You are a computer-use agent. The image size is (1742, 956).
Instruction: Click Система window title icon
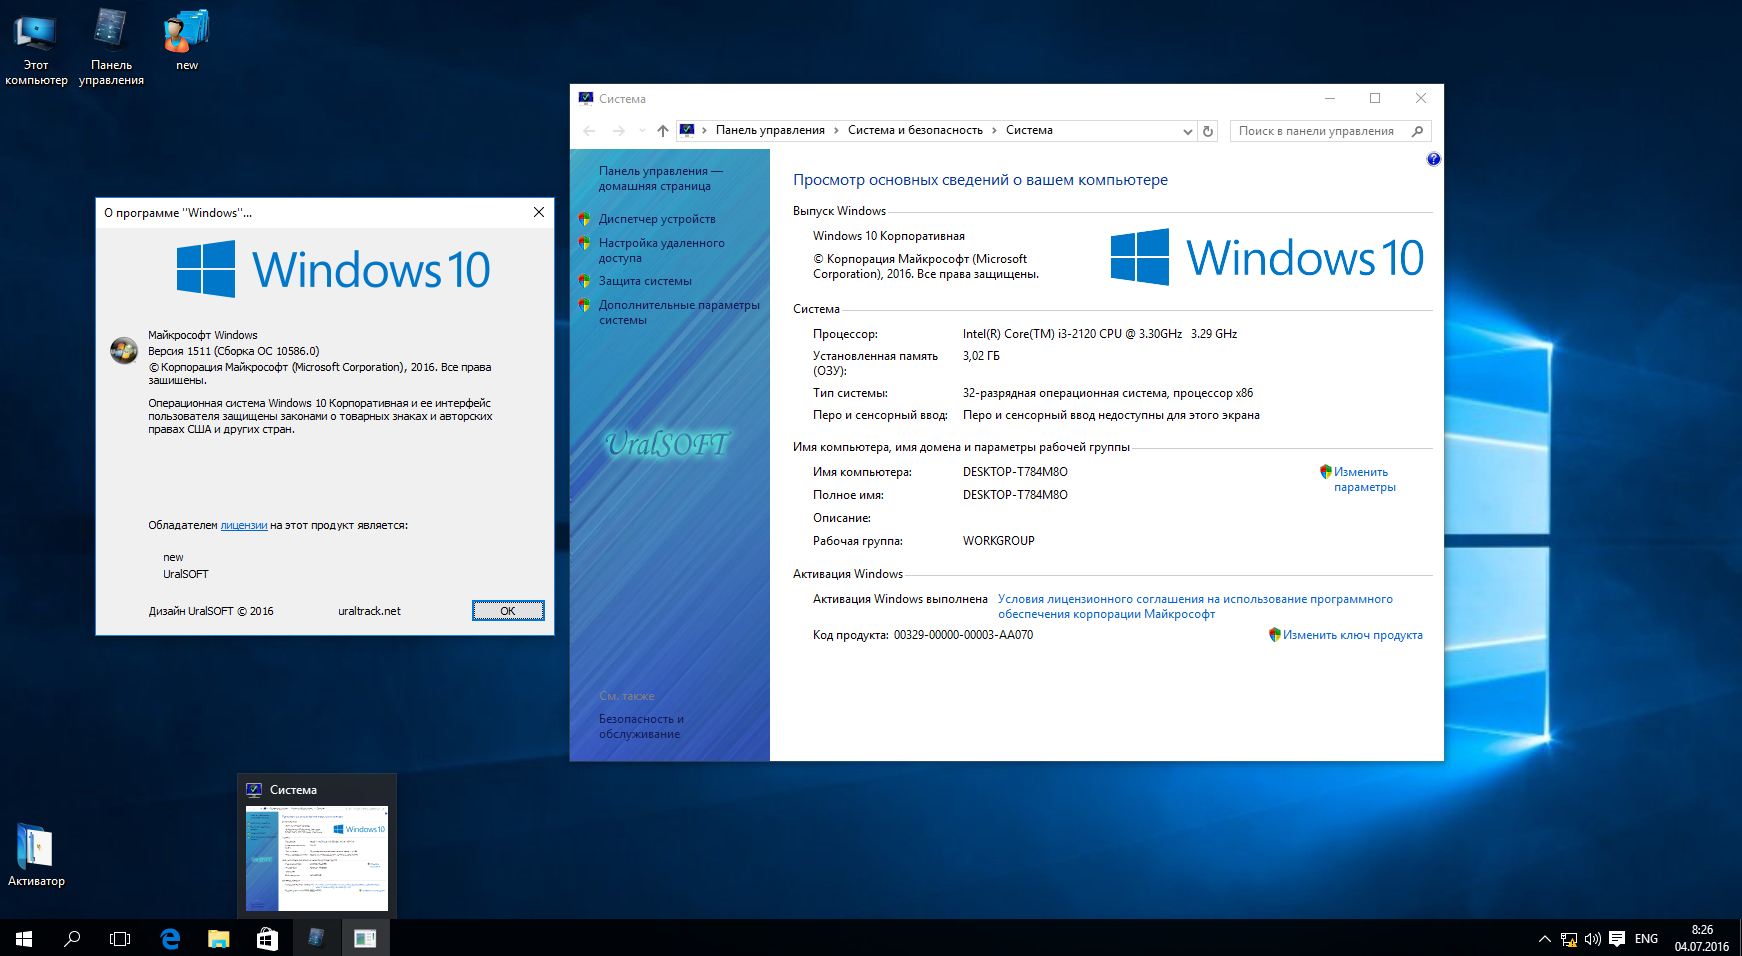tap(586, 98)
